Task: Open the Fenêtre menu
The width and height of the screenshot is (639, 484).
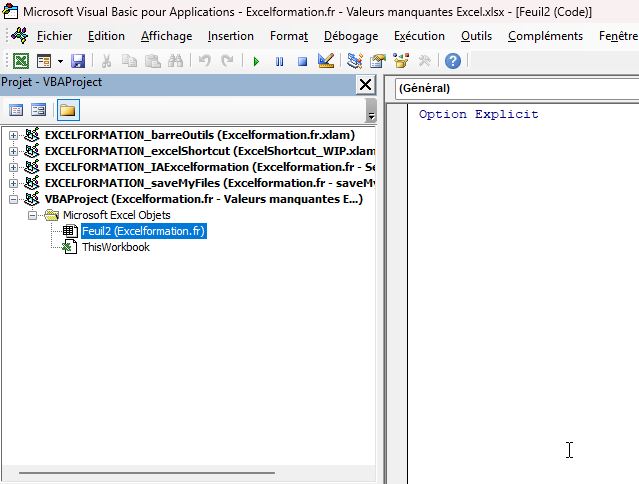Action: point(618,36)
